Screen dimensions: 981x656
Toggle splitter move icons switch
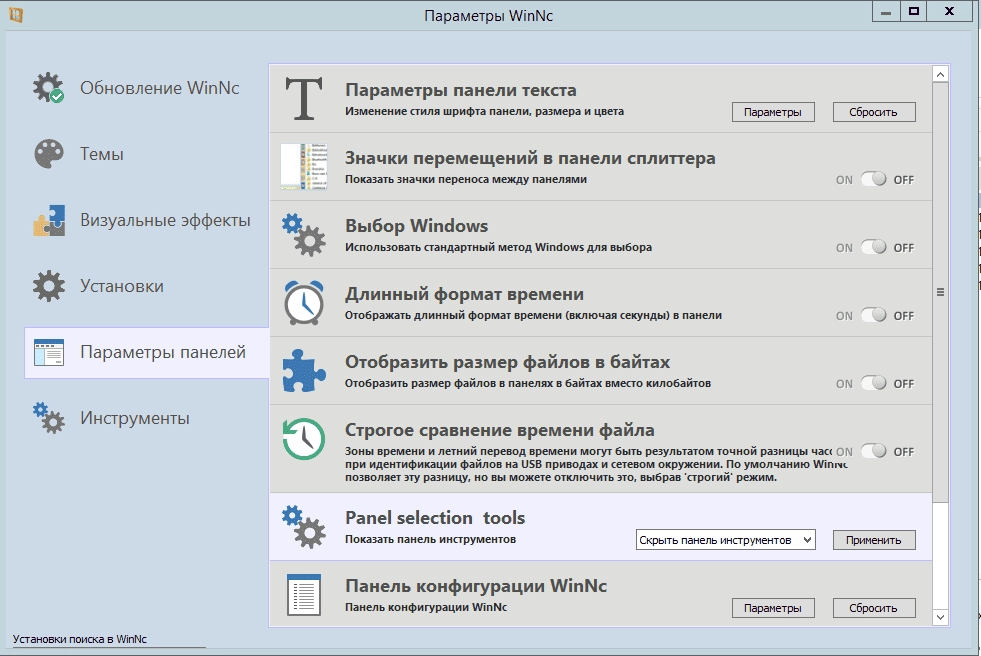tap(873, 179)
